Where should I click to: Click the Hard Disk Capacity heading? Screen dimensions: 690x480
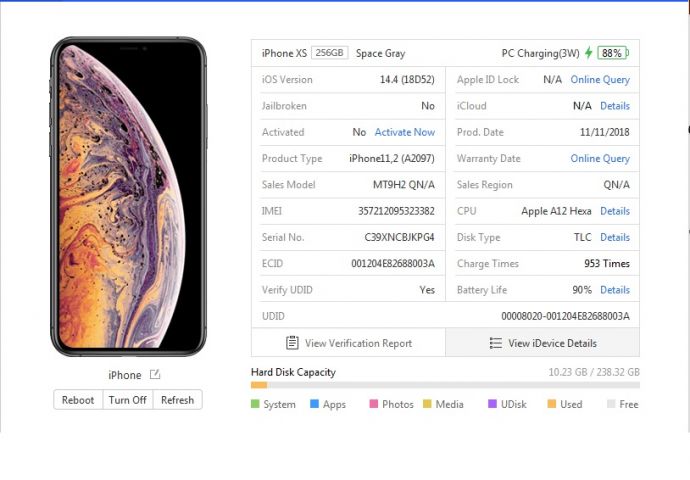coord(293,372)
